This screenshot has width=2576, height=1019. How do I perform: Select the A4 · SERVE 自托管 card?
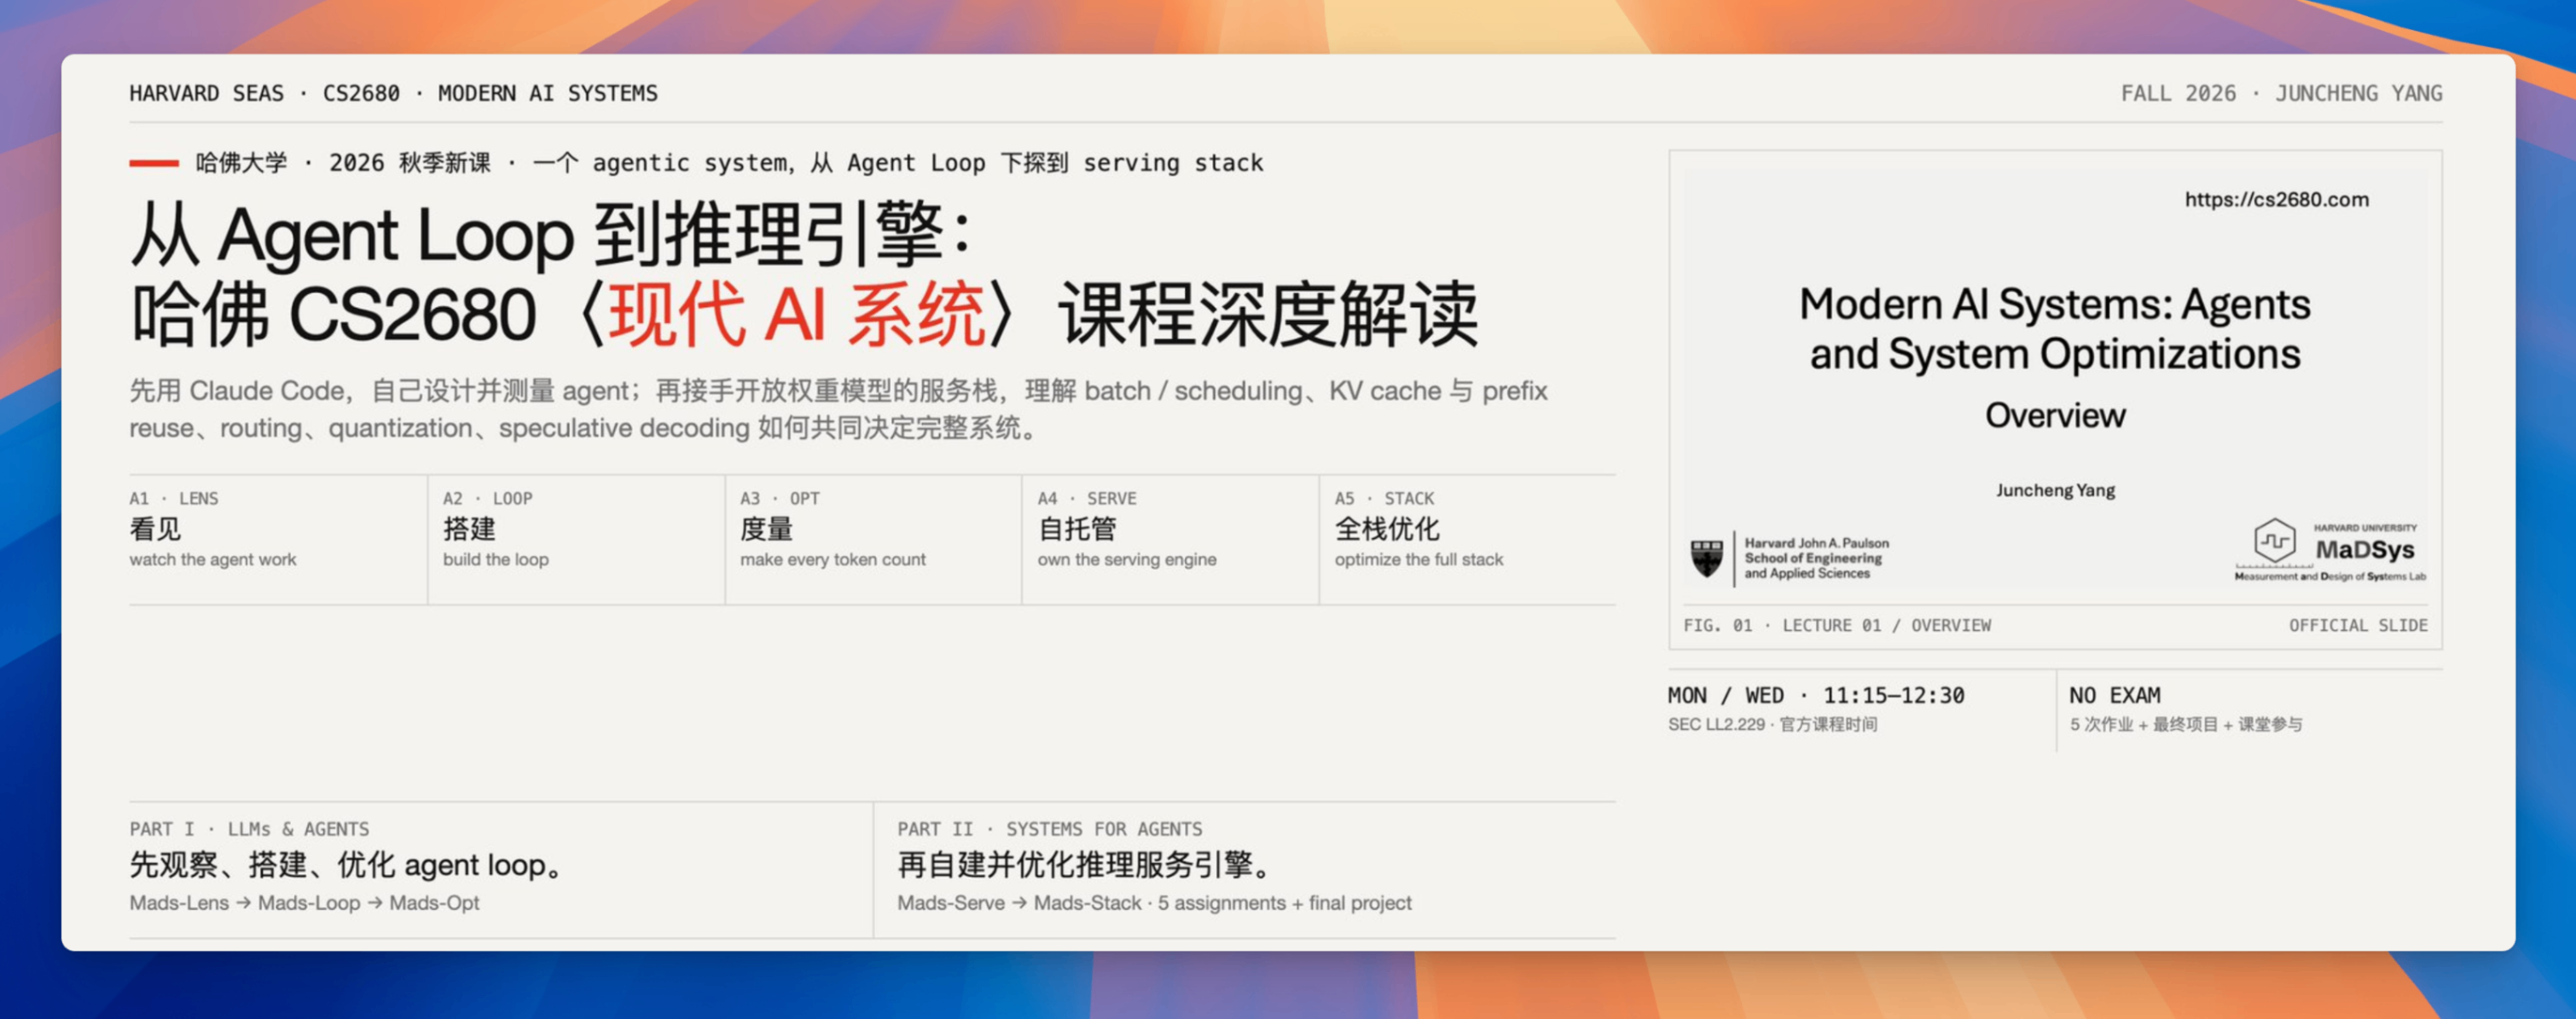(x=1170, y=539)
